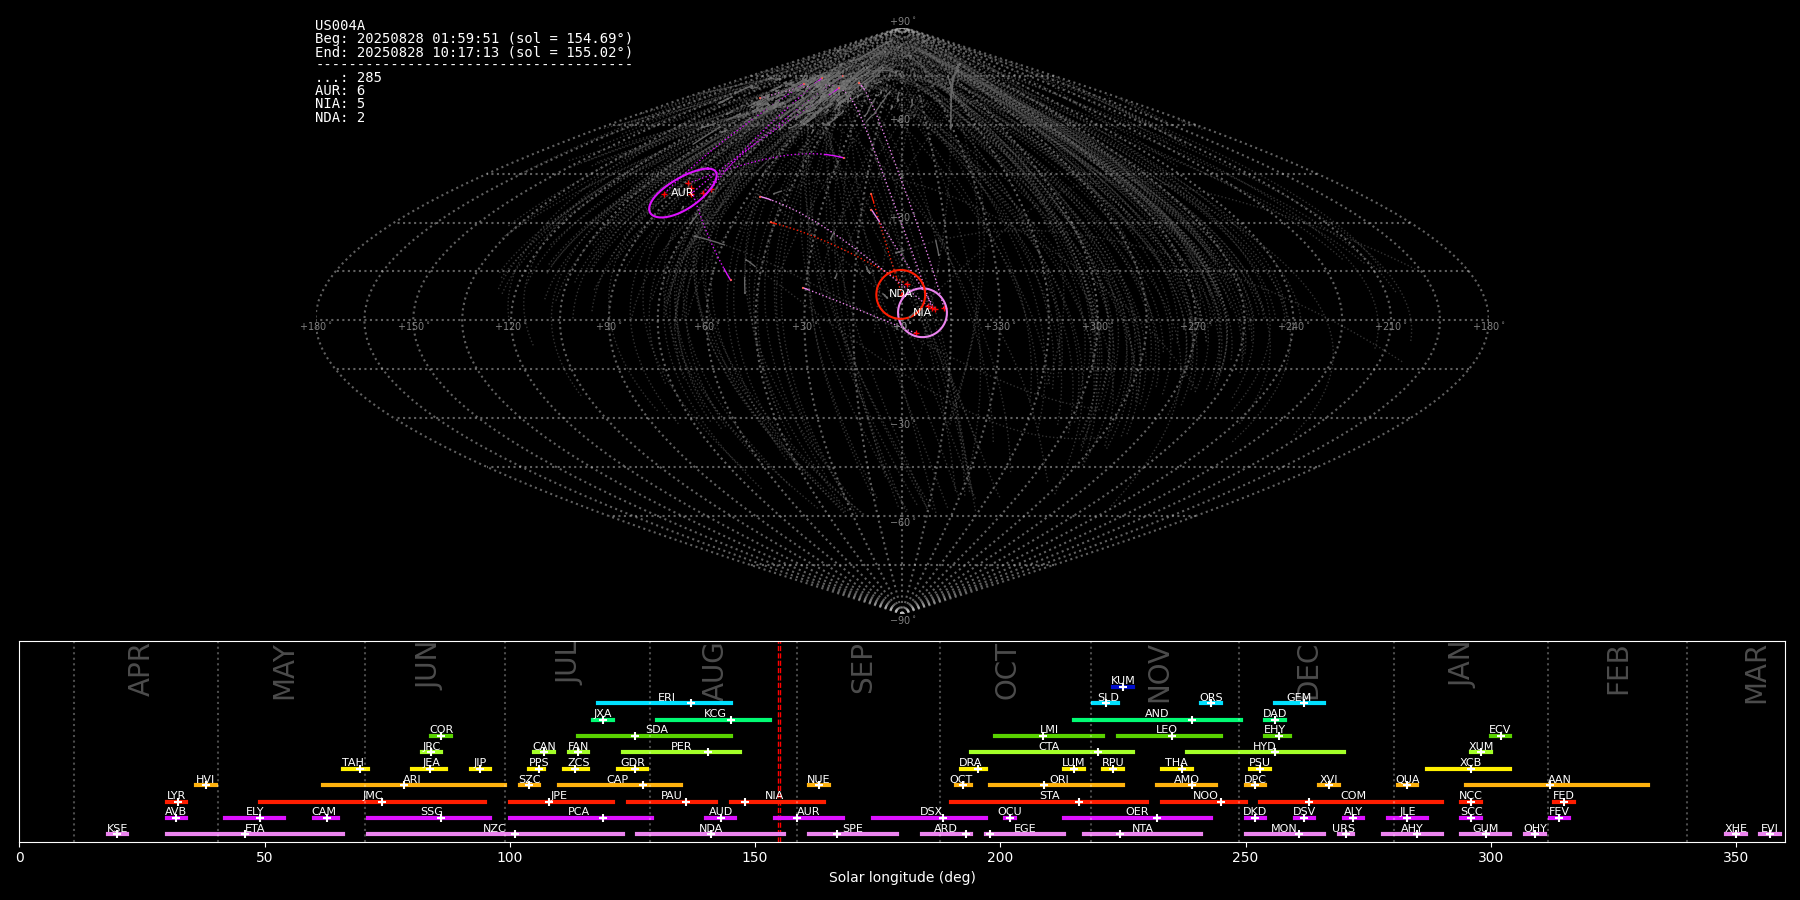Click the NUE shower label
Image resolution: width=1800 pixels, height=900 pixels.
819,780
